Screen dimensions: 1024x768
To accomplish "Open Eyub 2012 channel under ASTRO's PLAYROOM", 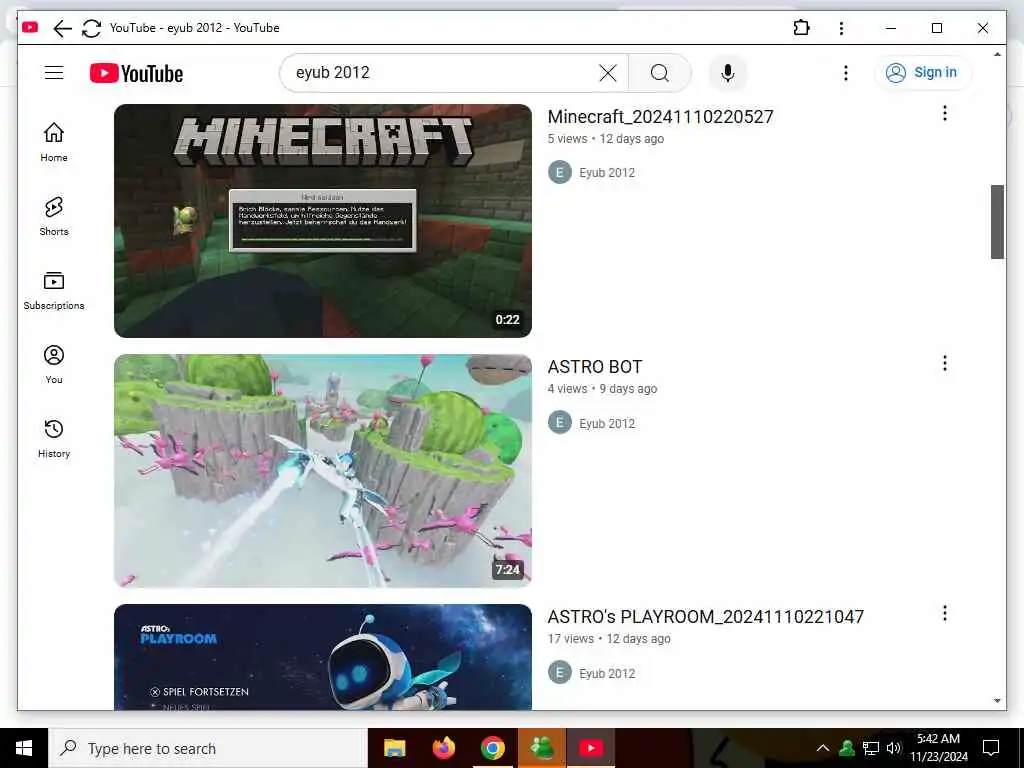I will point(607,673).
